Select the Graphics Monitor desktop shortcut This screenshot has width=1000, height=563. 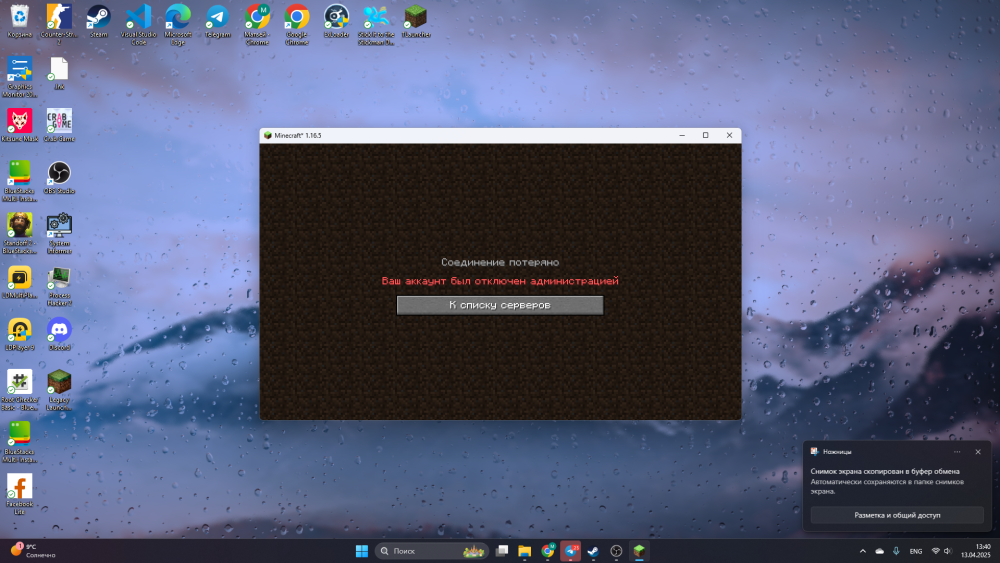coord(20,77)
